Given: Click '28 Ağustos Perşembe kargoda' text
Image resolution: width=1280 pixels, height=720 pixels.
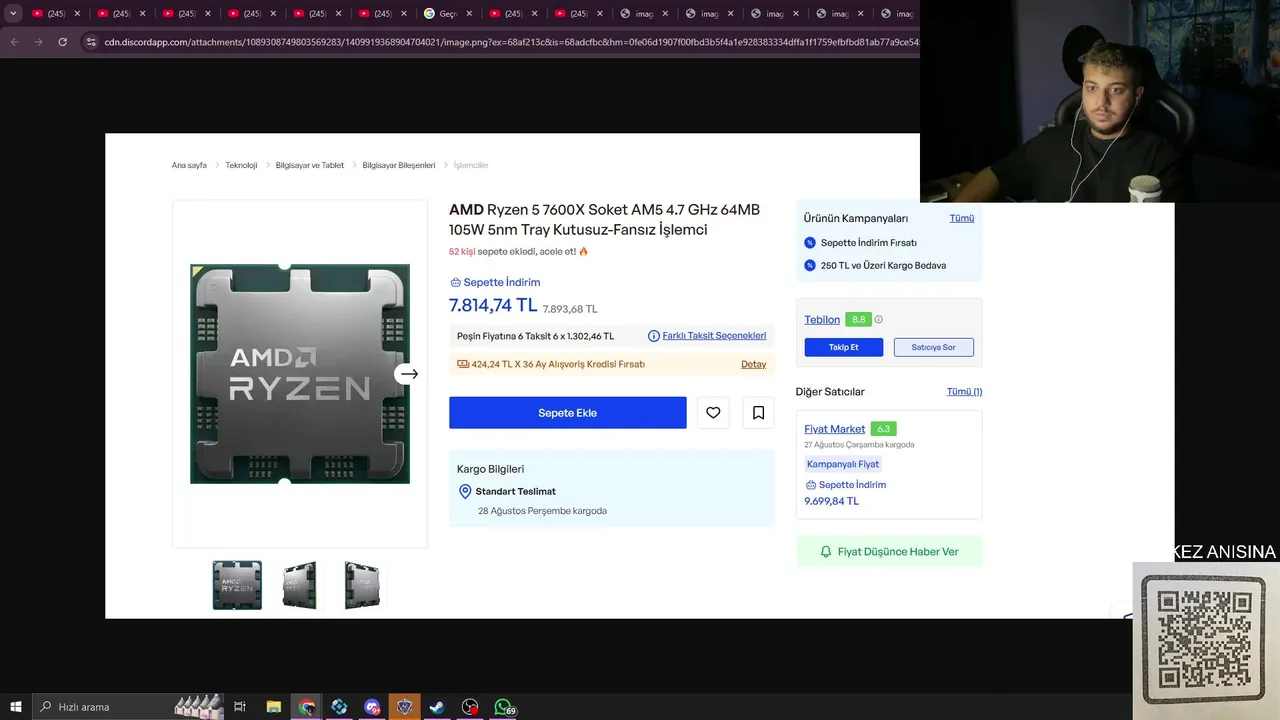Looking at the screenshot, I should click(x=542, y=511).
